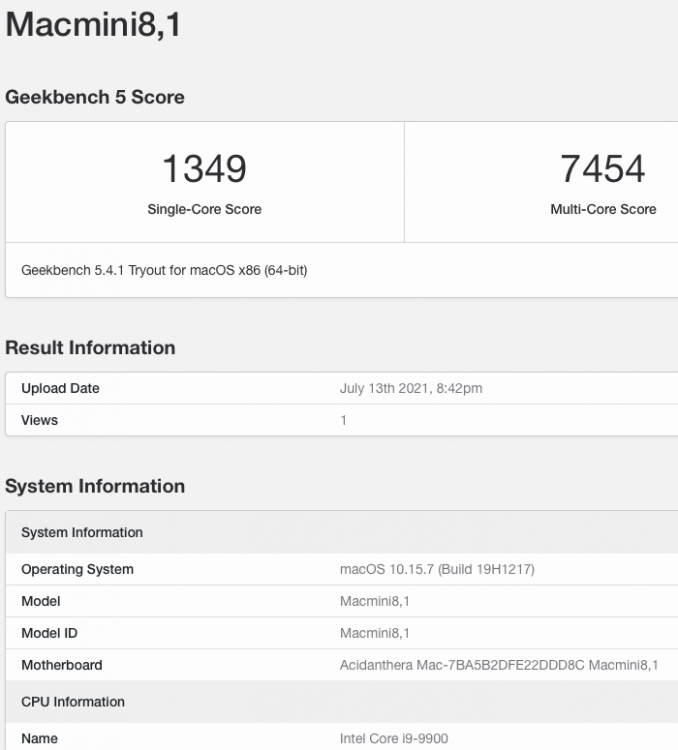Click the Model ID label
The width and height of the screenshot is (678, 750).
(x=49, y=633)
